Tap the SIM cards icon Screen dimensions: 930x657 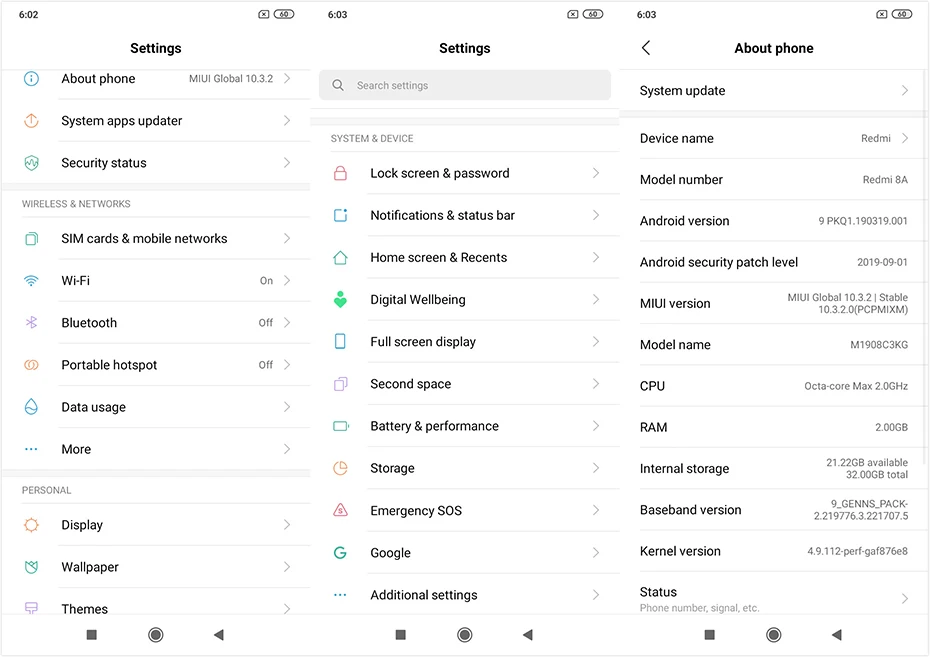pos(31,238)
